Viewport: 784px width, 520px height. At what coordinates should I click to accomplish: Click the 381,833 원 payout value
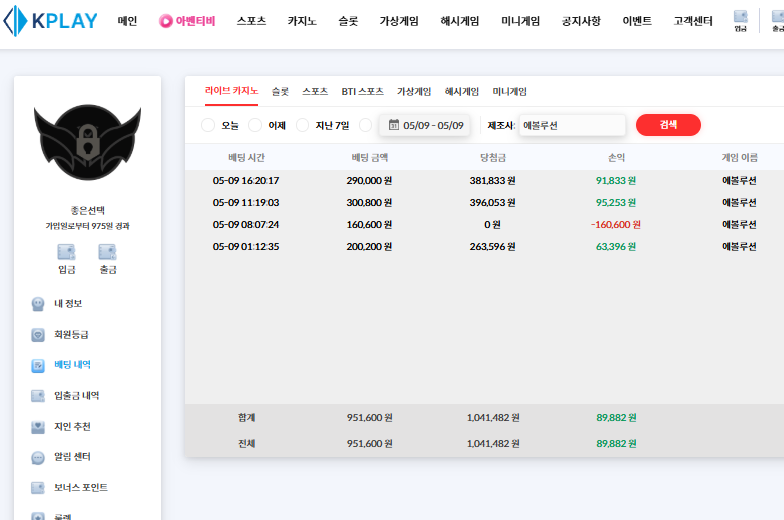pos(492,180)
